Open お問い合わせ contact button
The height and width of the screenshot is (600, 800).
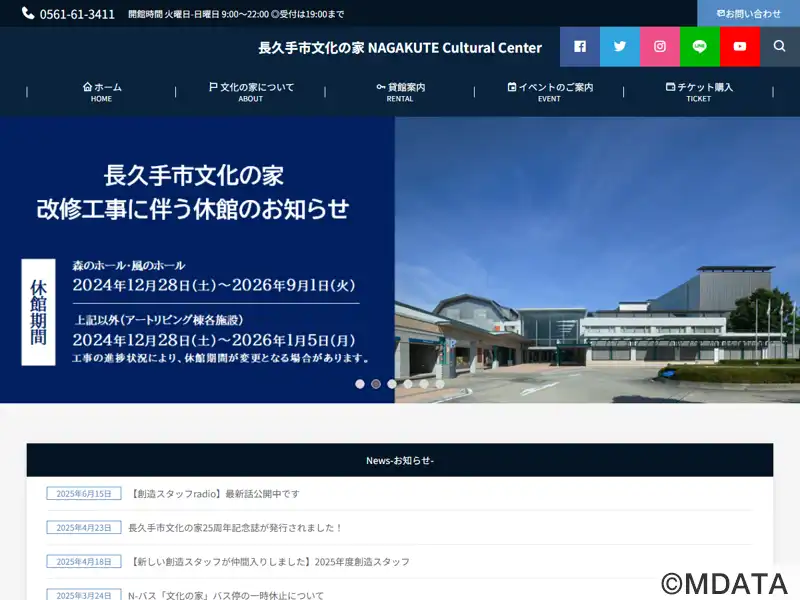click(x=748, y=14)
